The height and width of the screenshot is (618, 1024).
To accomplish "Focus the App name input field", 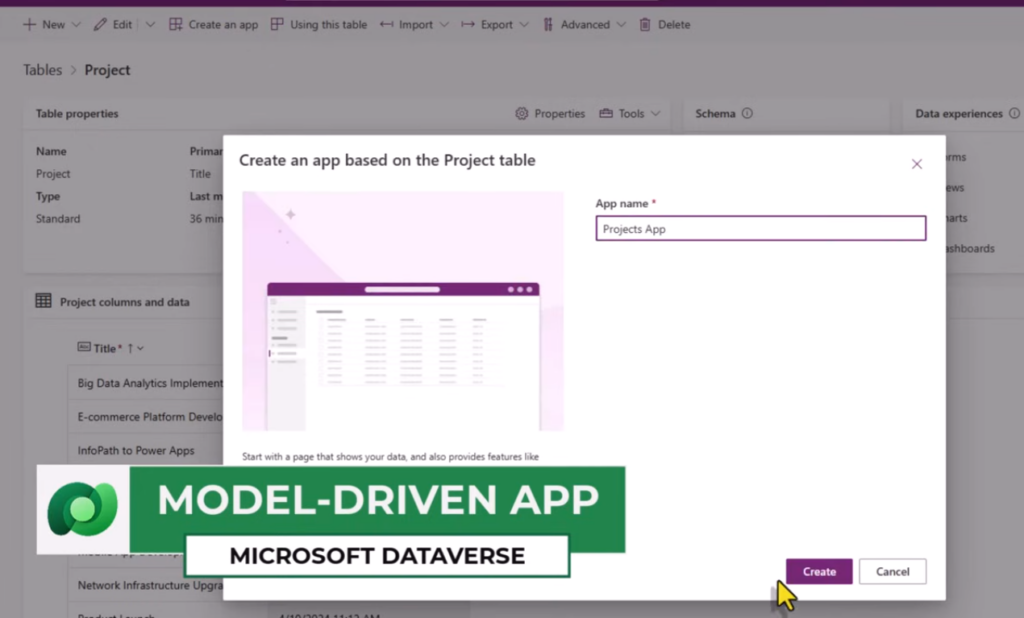I will click(760, 229).
